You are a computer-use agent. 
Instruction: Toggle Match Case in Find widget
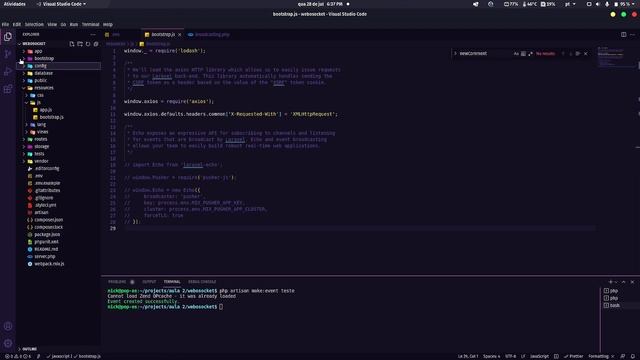pyautogui.click(x=516, y=53)
